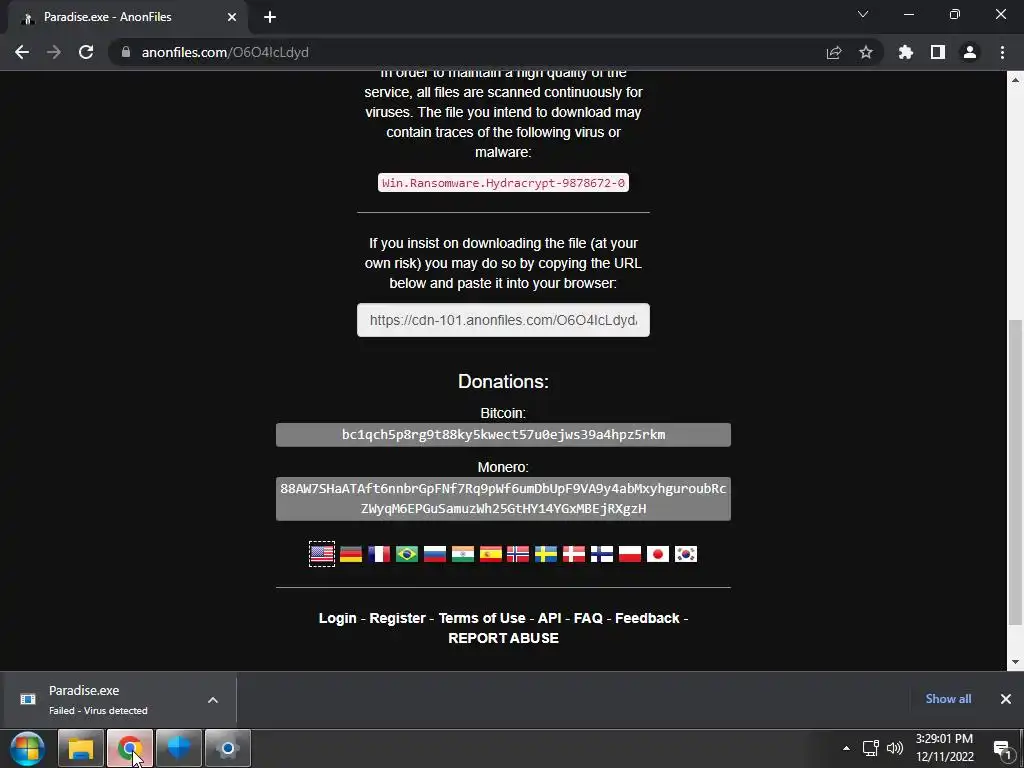Go back to the previous page
Screen dimensions: 1024x768
[x=22, y=52]
